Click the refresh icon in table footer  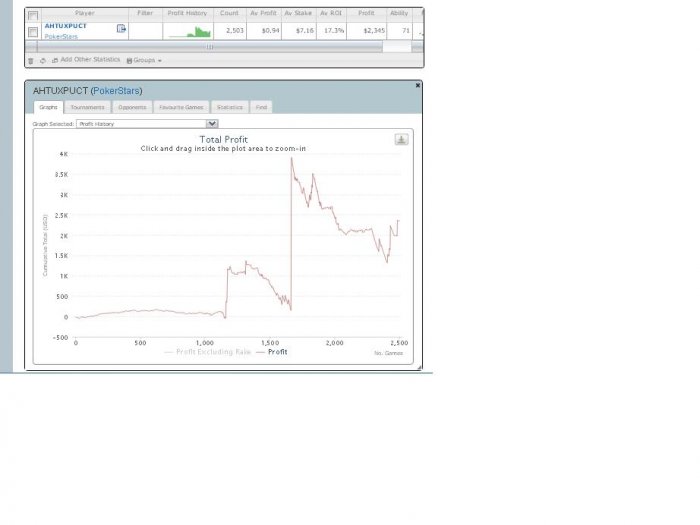point(43,61)
